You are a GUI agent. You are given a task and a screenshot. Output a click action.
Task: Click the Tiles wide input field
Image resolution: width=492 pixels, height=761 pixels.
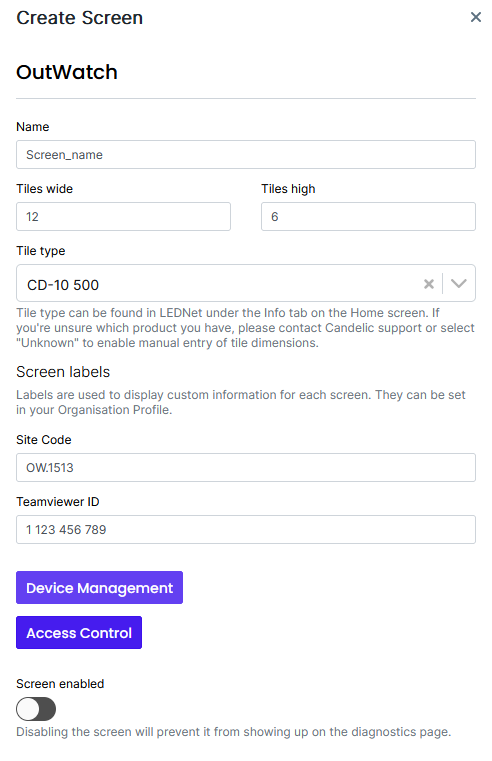pyautogui.click(x=123, y=216)
